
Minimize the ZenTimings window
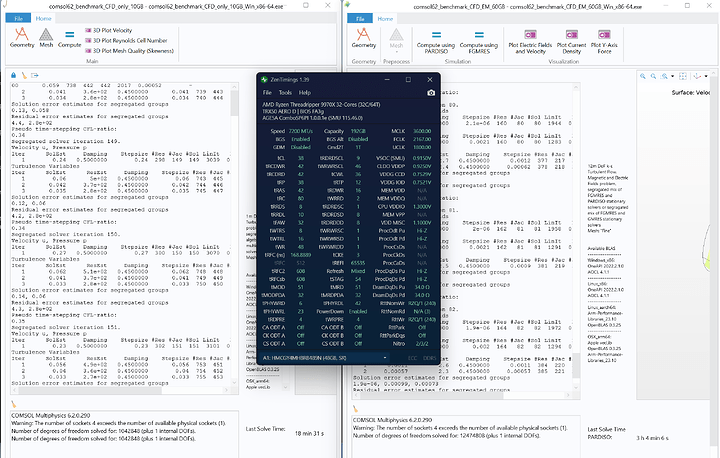(x=387, y=79)
